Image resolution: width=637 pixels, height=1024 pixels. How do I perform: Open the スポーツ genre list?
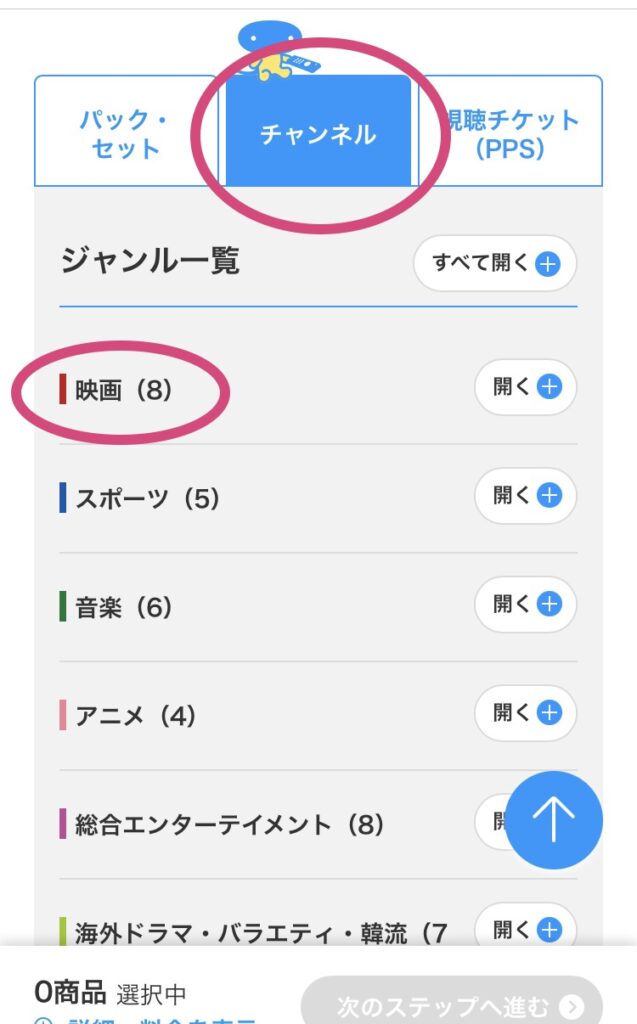(525, 496)
